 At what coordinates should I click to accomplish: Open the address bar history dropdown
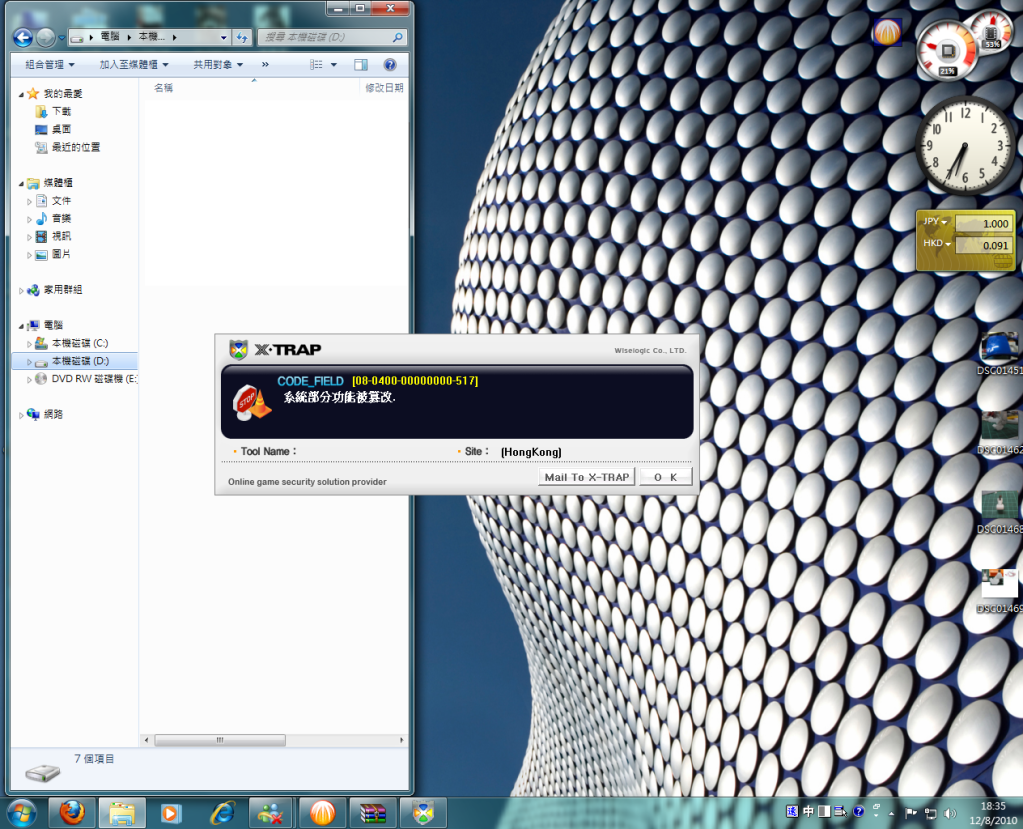[x=223, y=38]
